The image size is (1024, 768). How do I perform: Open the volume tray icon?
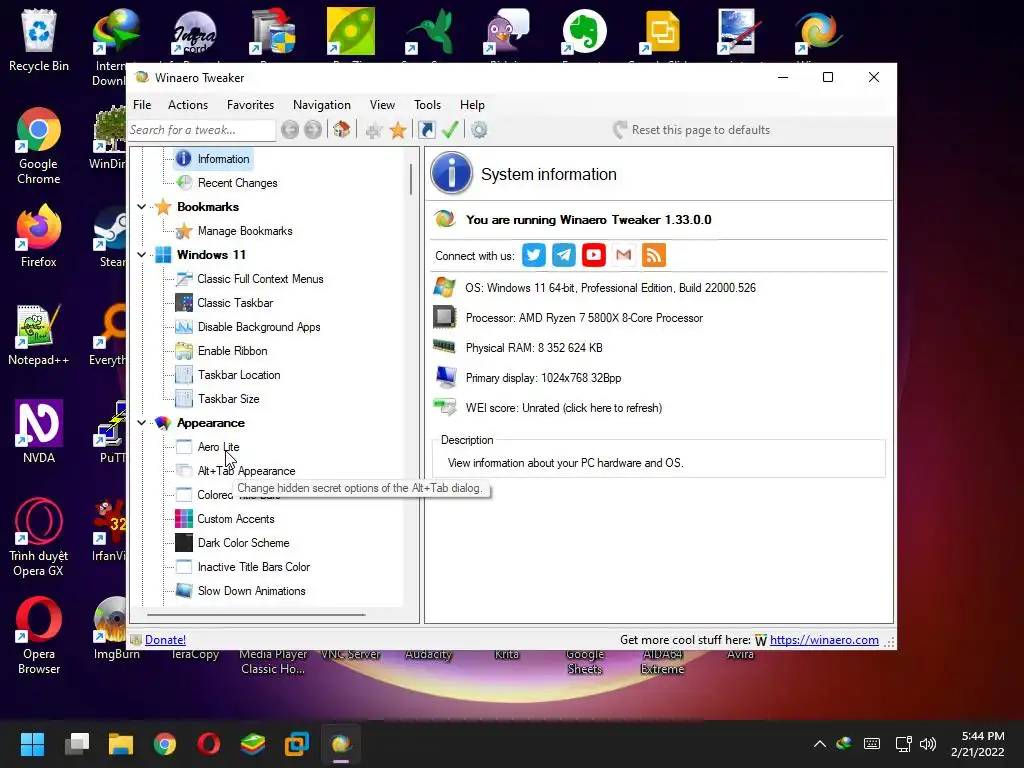(x=927, y=744)
